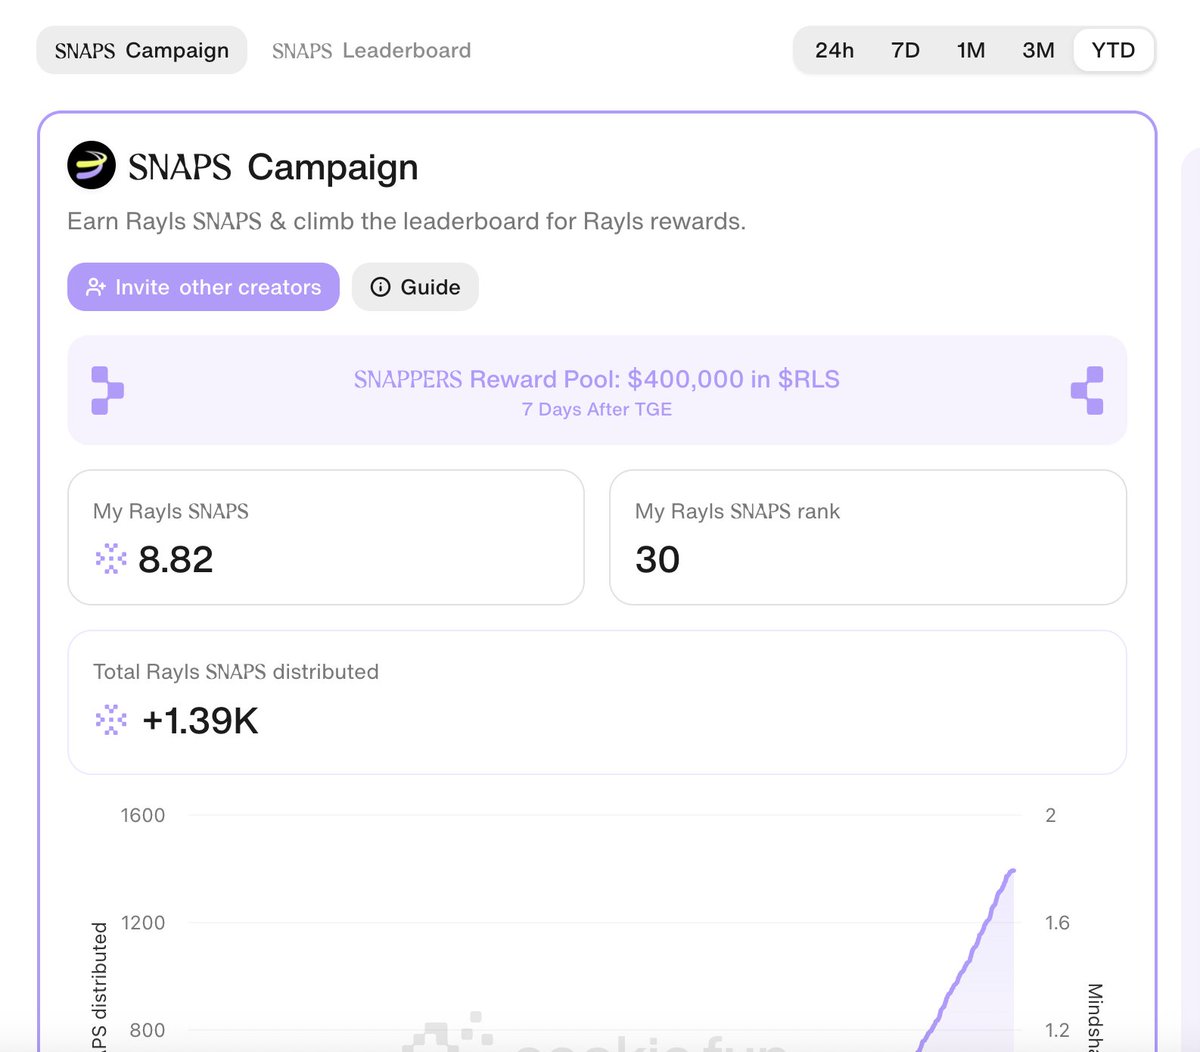
Task: Open the Guide button
Action: point(415,287)
